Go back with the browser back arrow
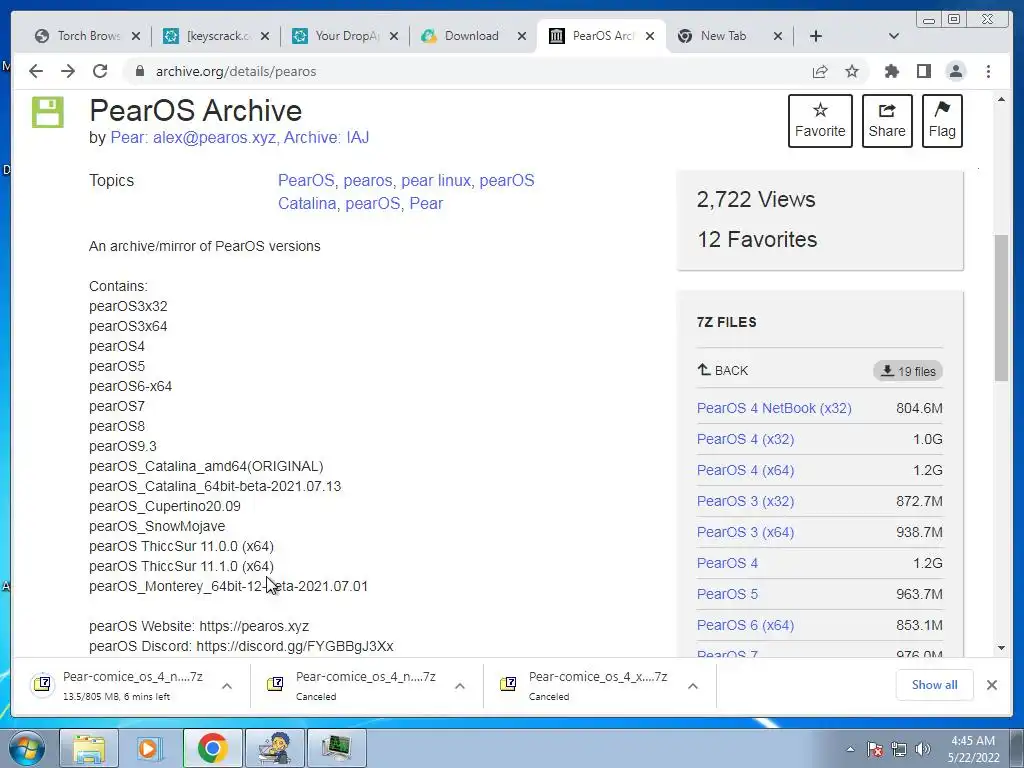 coord(36,71)
